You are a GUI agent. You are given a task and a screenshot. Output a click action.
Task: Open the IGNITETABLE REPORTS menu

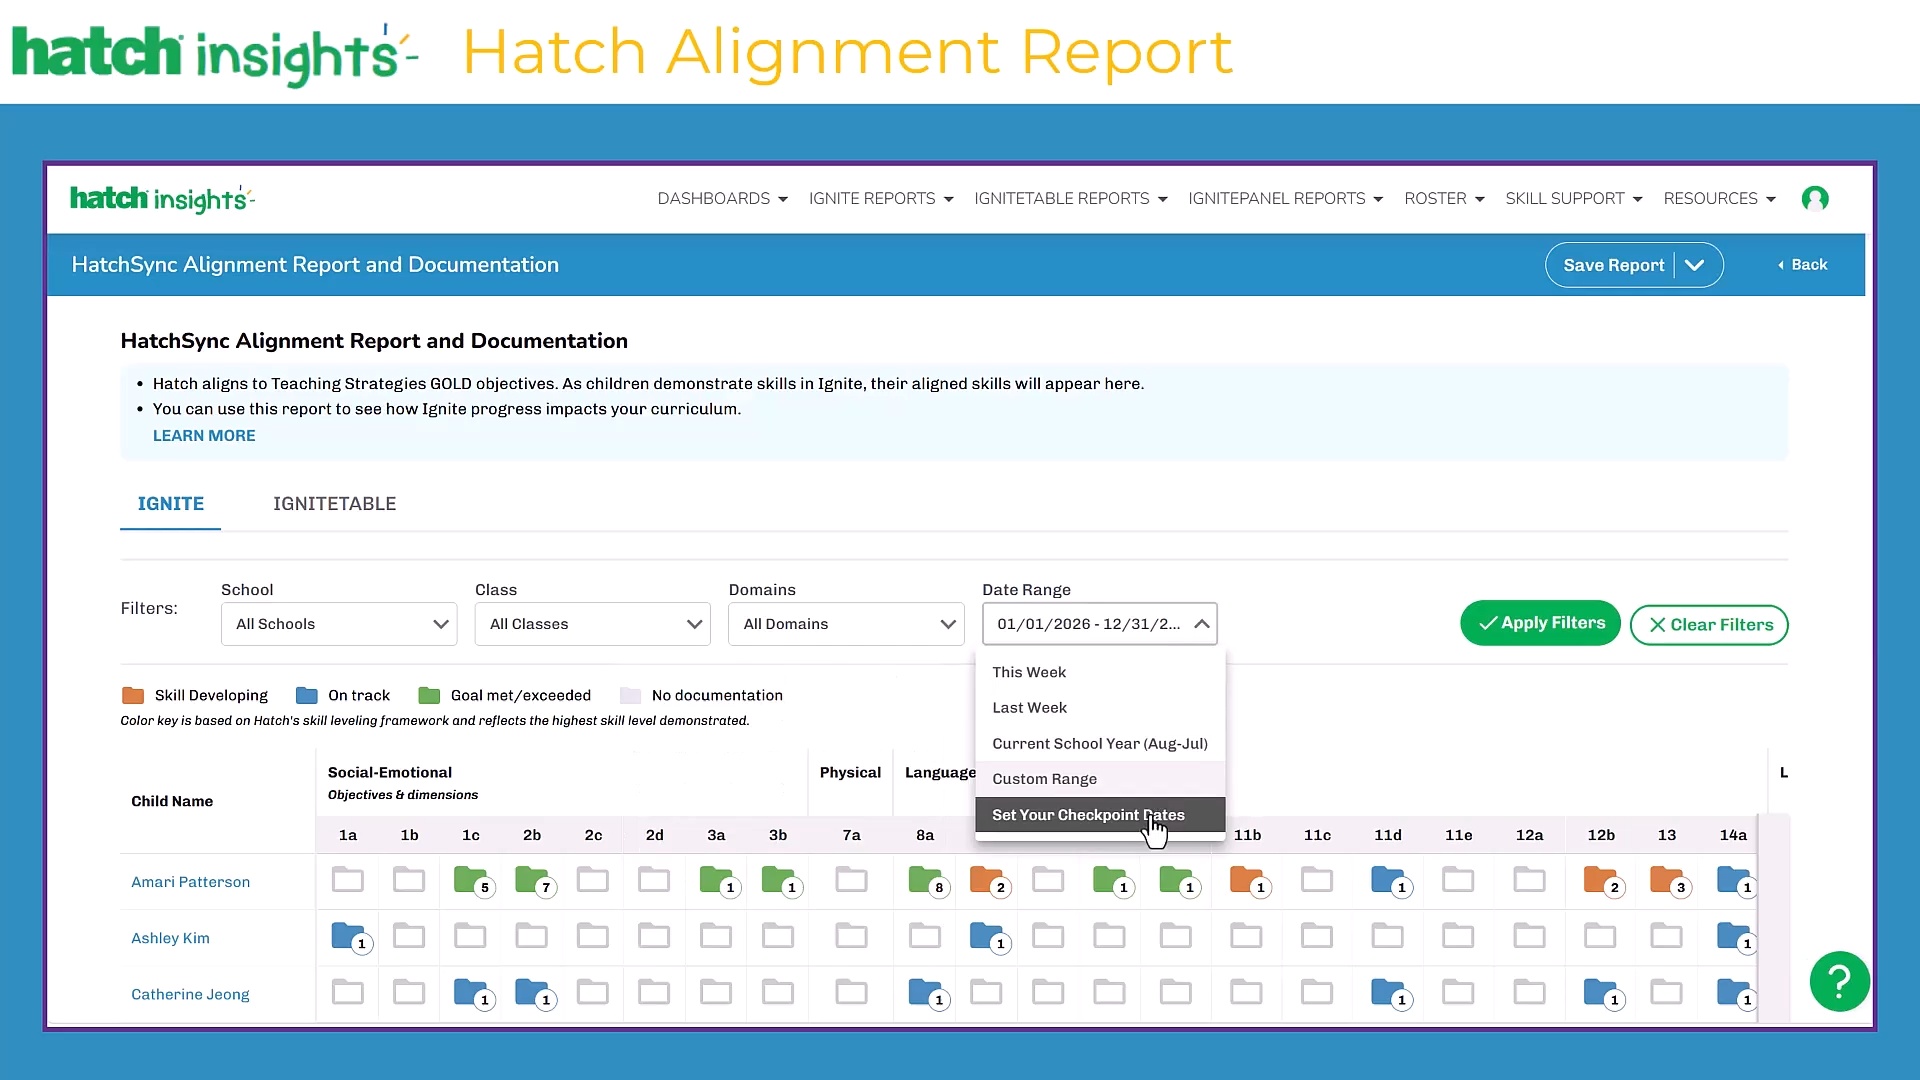[x=1071, y=199]
